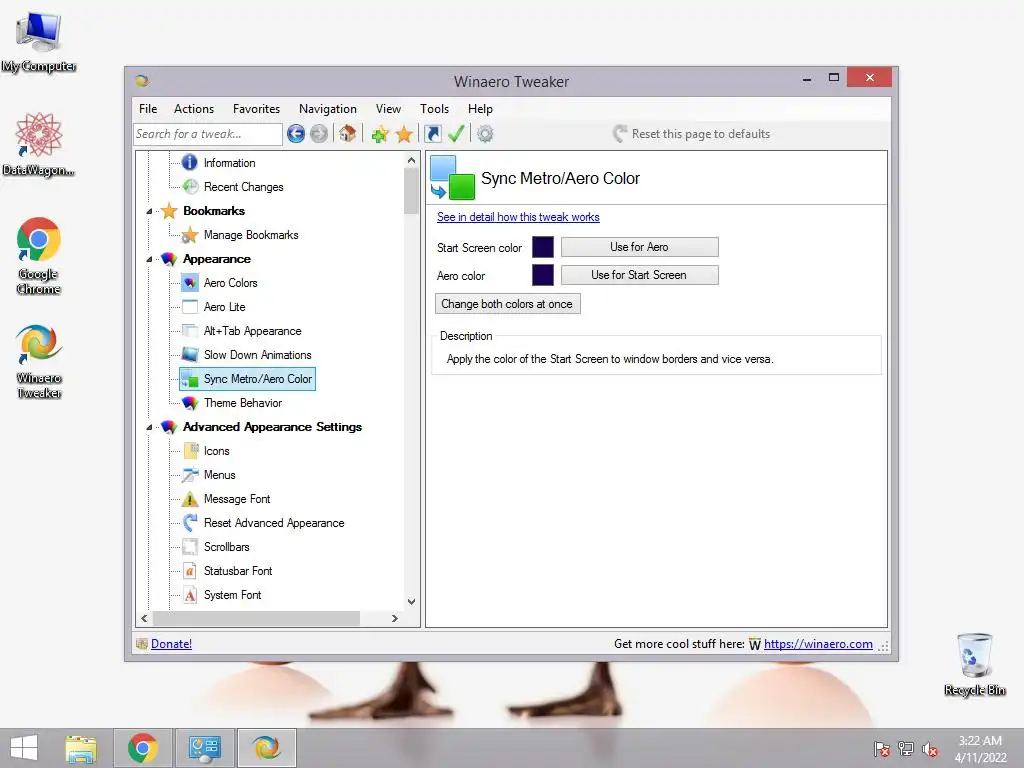Click the muted volume tray icon
Viewport: 1024px width, 768px height.
click(x=930, y=749)
